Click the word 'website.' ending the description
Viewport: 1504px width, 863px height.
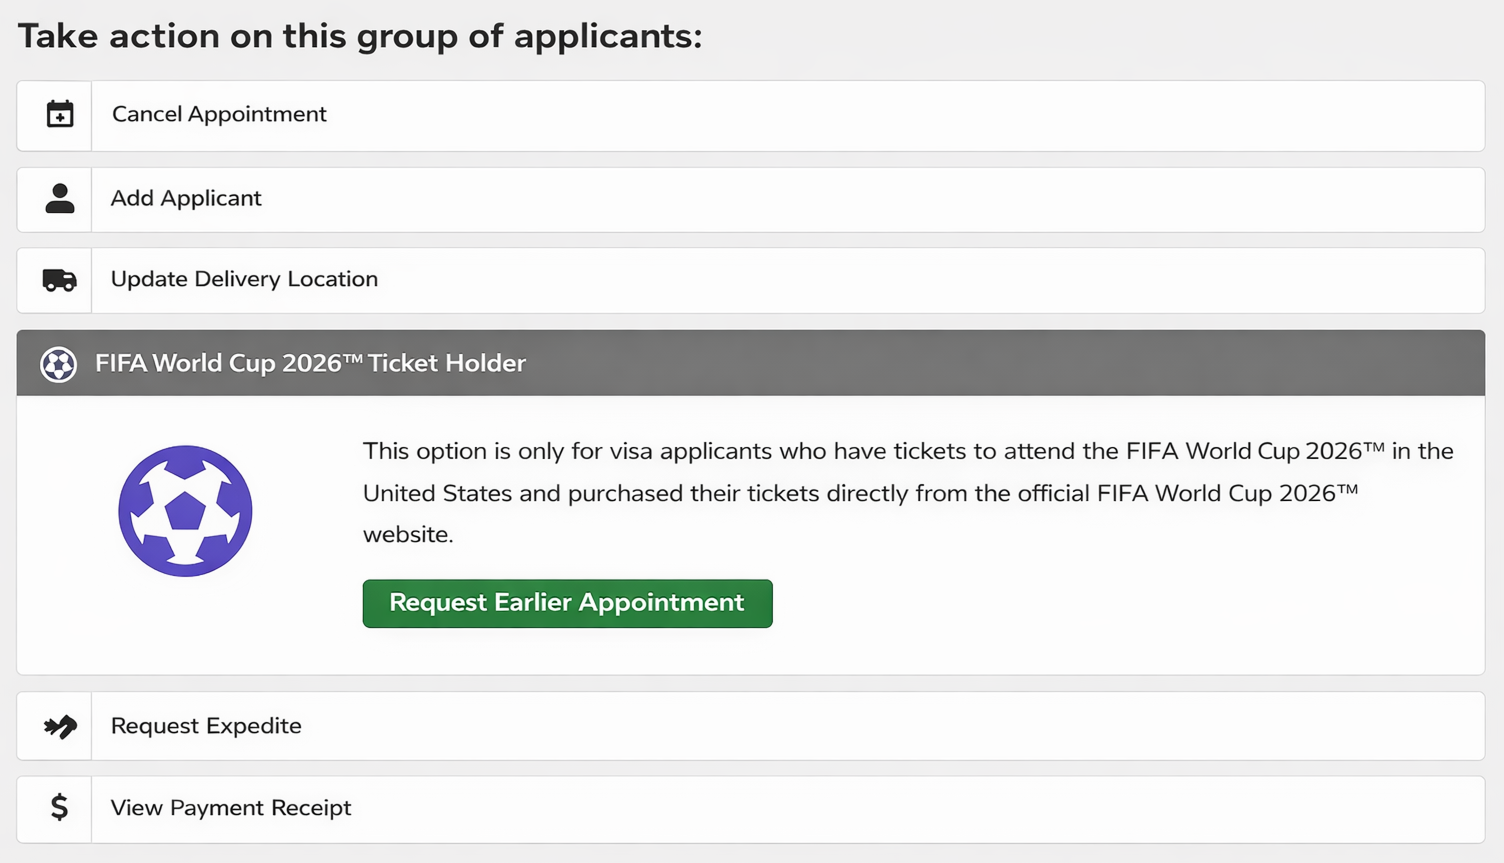(x=408, y=534)
